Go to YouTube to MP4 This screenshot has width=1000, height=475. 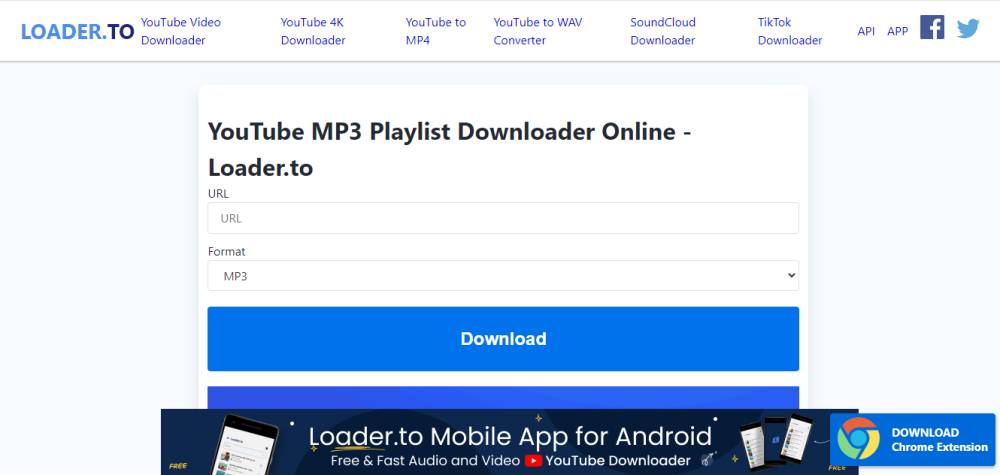[436, 31]
